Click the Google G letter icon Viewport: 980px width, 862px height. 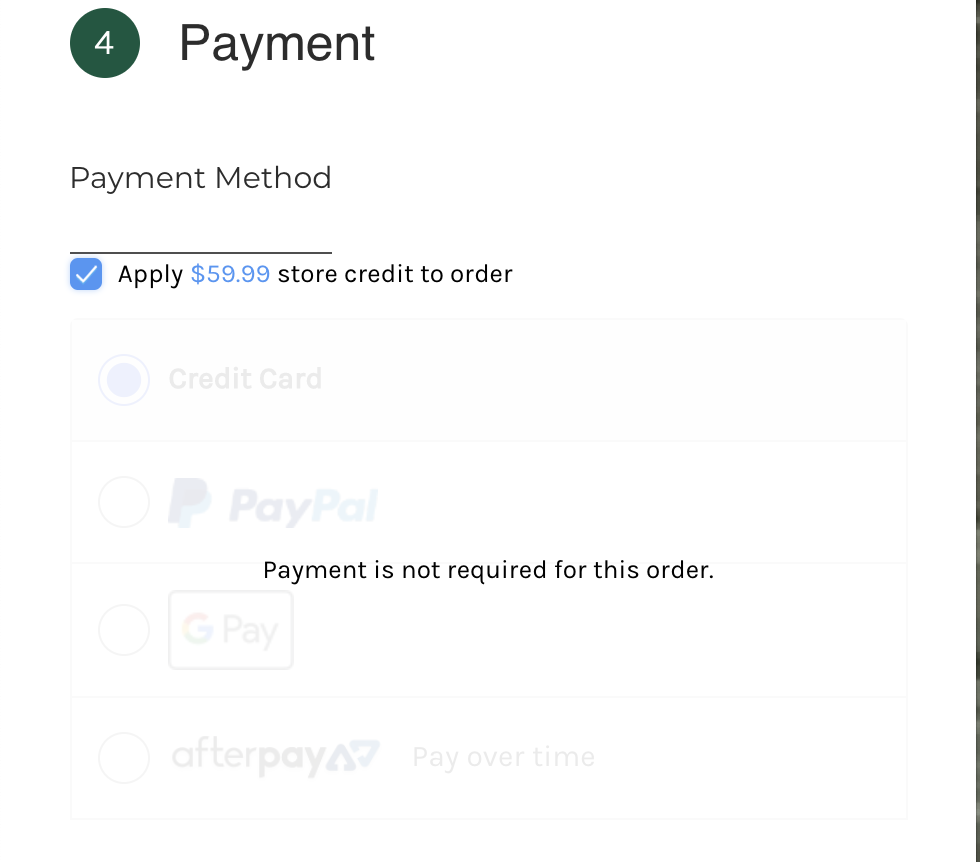coord(198,630)
